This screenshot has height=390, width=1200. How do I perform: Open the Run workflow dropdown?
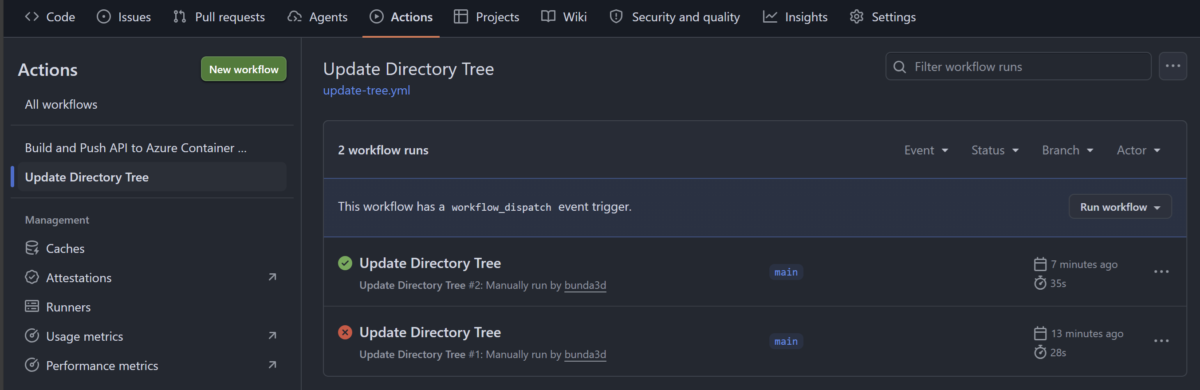pos(1120,207)
